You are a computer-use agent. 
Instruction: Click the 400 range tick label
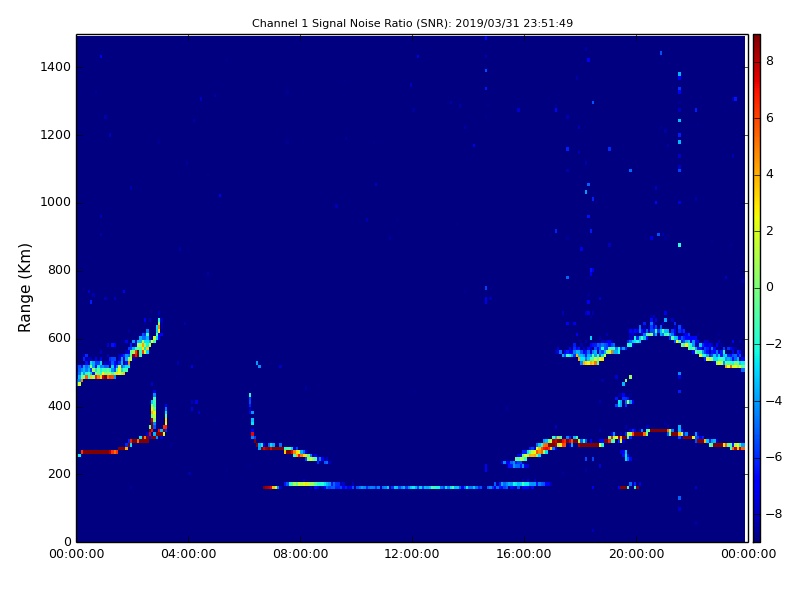click(59, 406)
